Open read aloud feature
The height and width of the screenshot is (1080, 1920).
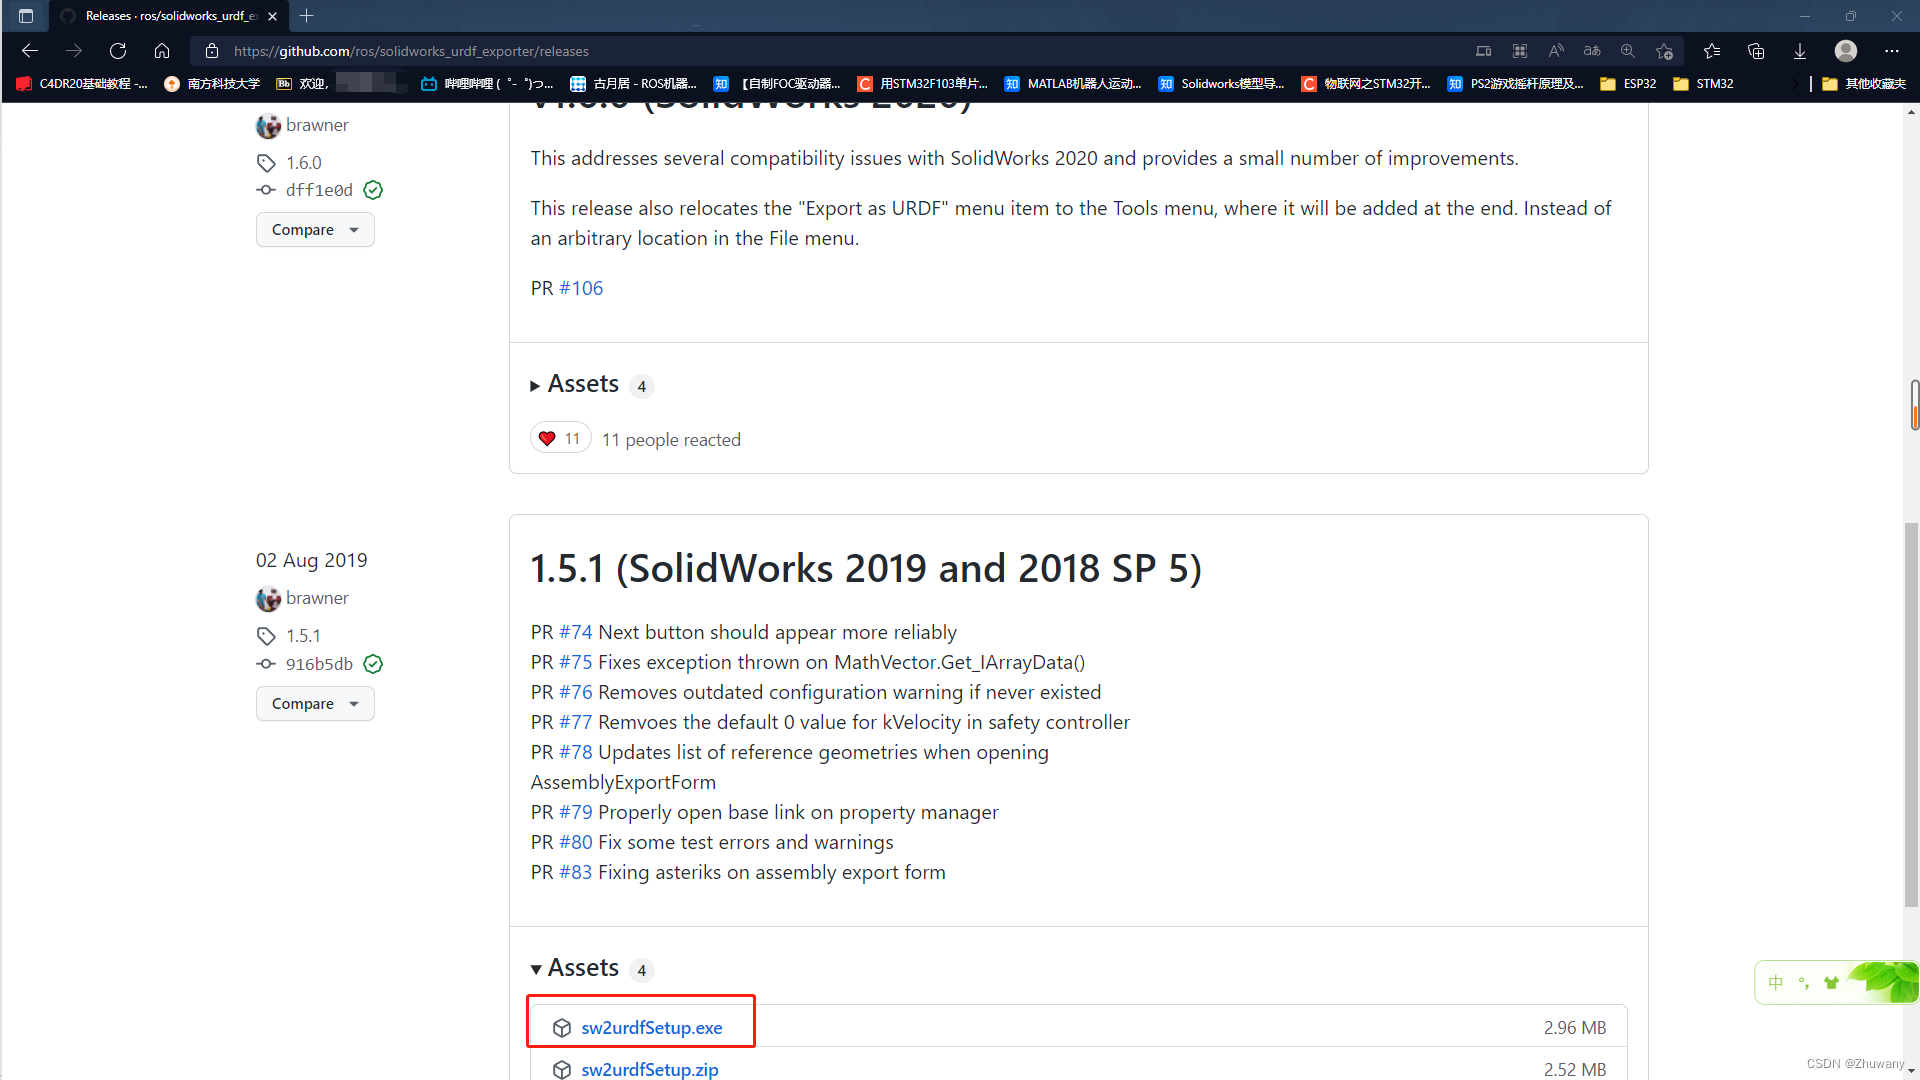[x=1556, y=51]
